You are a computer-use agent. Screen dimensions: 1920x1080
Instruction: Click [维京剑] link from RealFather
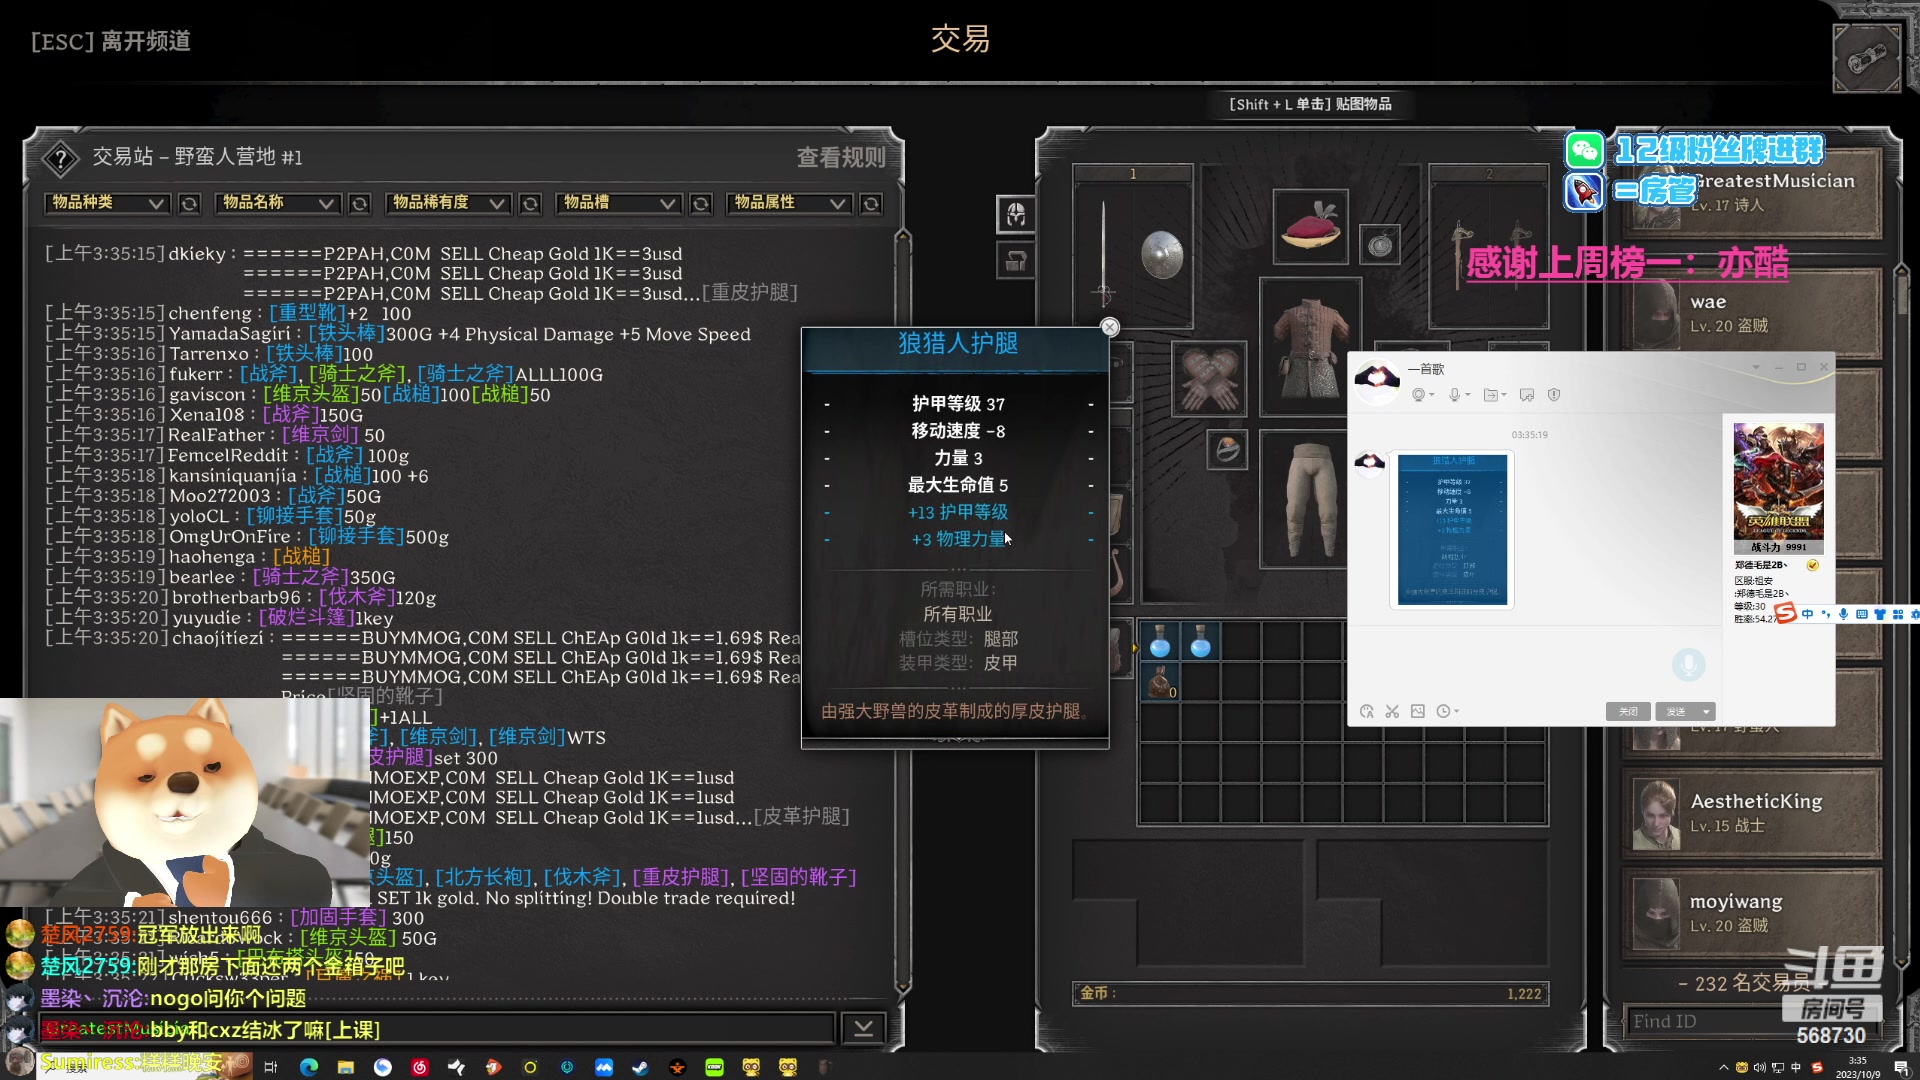[320, 435]
